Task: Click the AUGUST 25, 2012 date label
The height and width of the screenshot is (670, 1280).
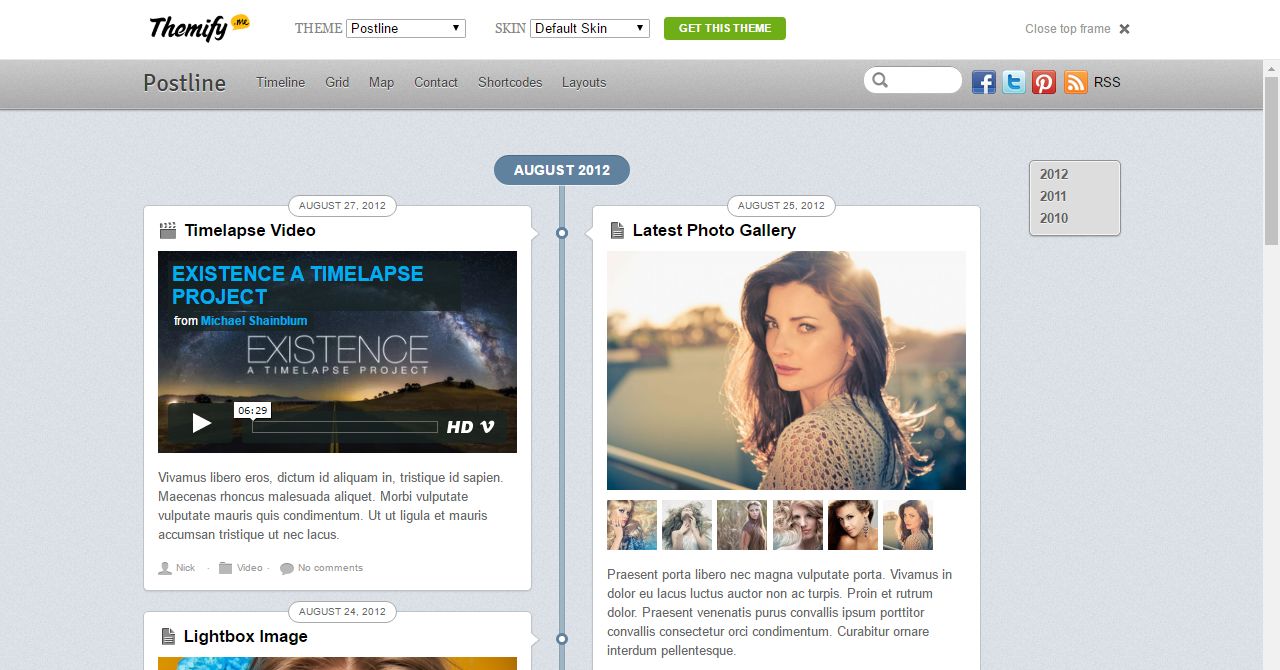Action: tap(781, 206)
